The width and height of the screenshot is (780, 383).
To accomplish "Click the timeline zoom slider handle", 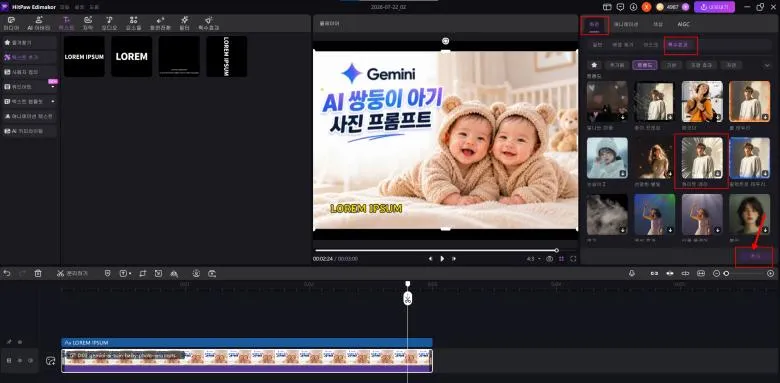I will click(726, 273).
